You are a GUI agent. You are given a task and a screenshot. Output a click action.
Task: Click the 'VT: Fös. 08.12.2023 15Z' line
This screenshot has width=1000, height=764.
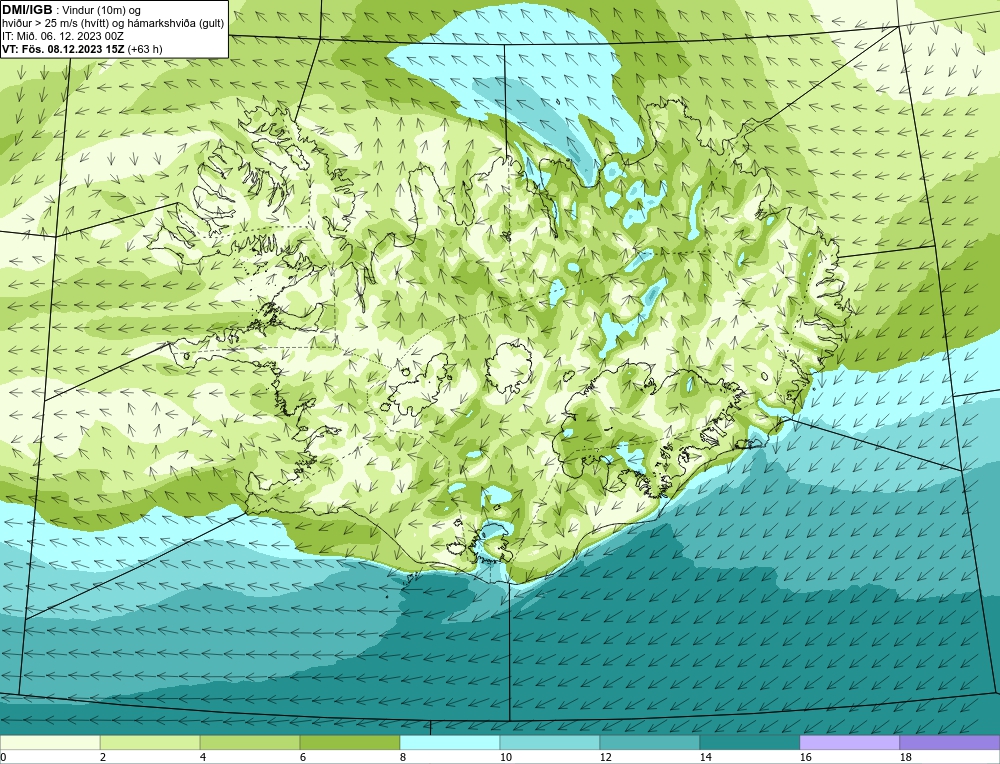(x=63, y=49)
